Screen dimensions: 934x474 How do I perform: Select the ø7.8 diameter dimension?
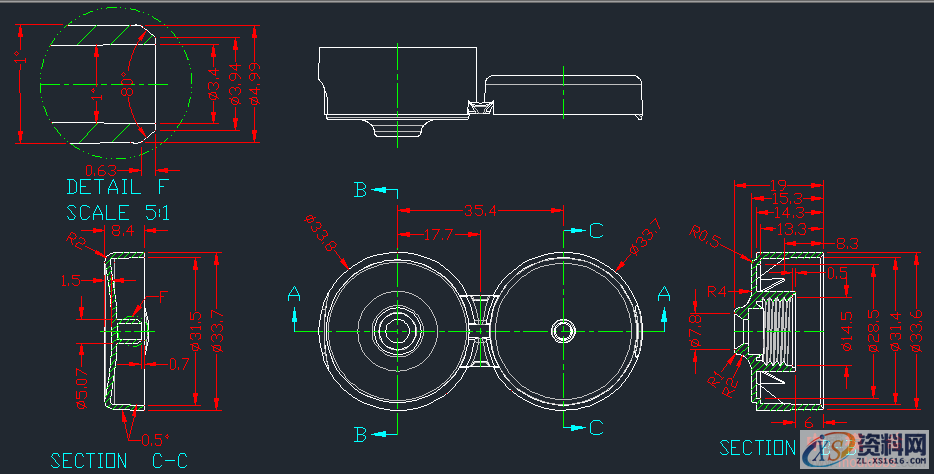(695, 328)
